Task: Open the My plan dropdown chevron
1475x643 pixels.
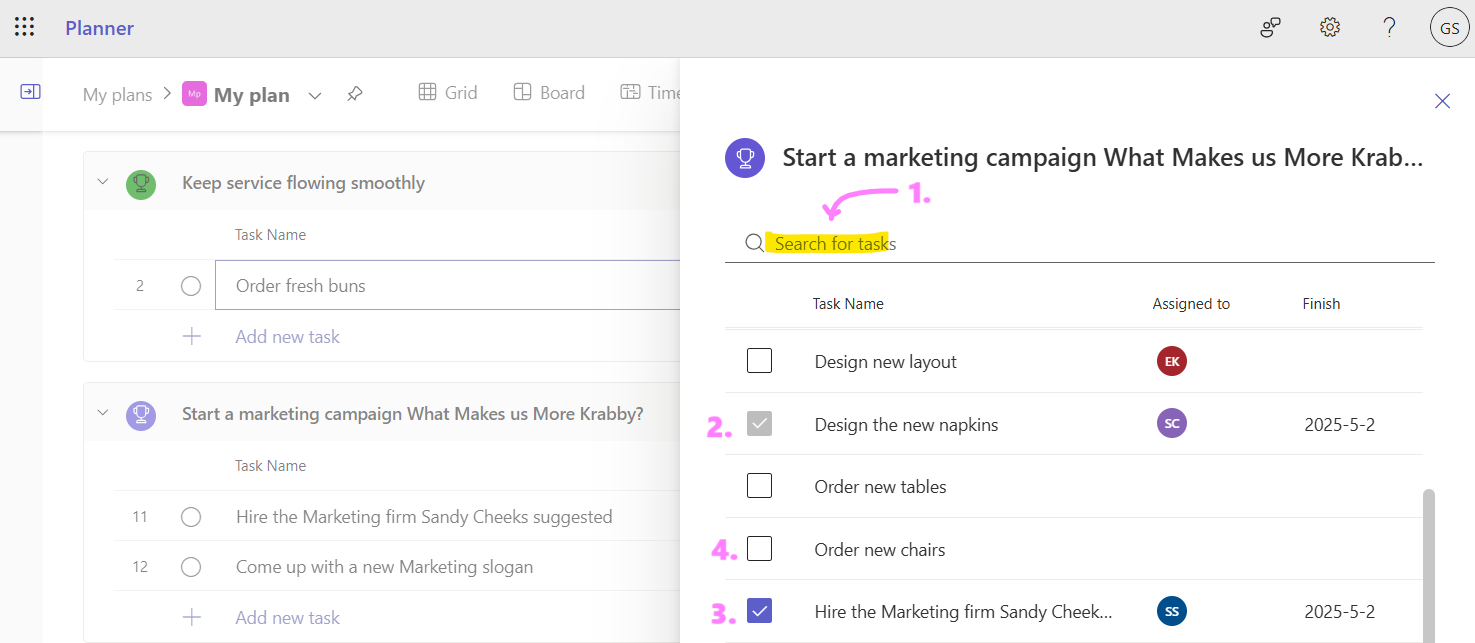Action: [x=315, y=95]
